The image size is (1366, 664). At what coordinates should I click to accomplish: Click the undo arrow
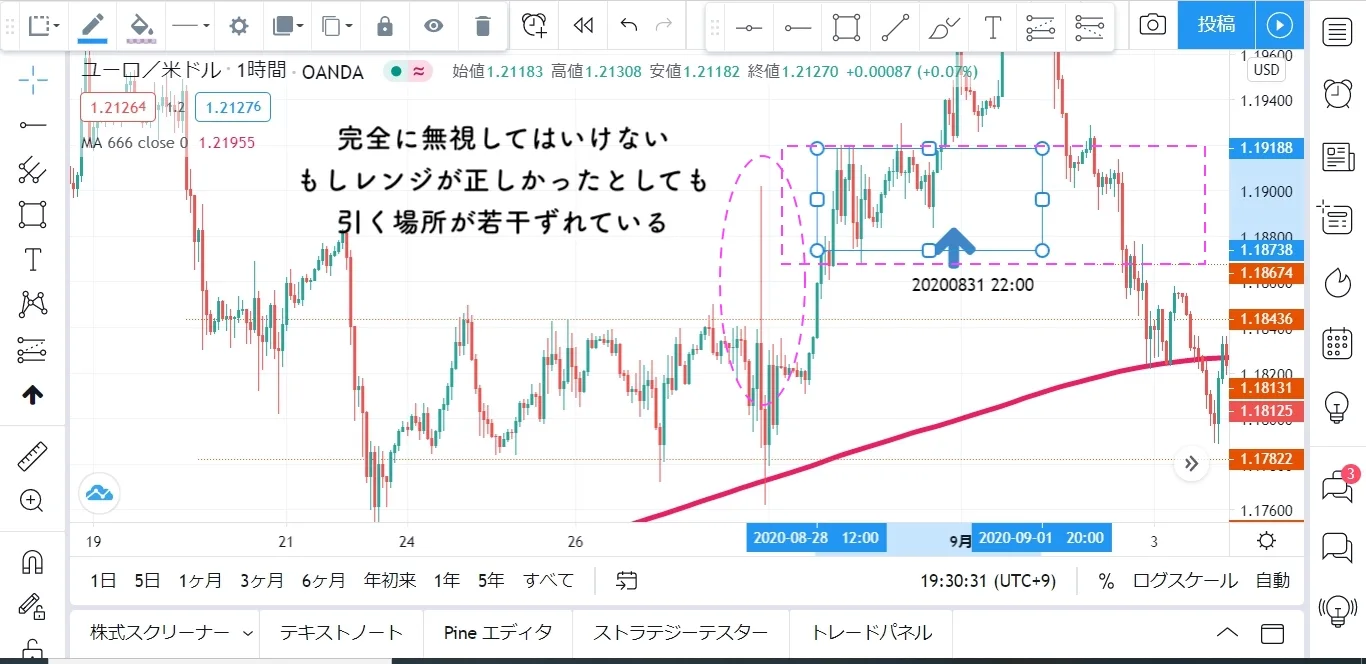click(x=628, y=25)
